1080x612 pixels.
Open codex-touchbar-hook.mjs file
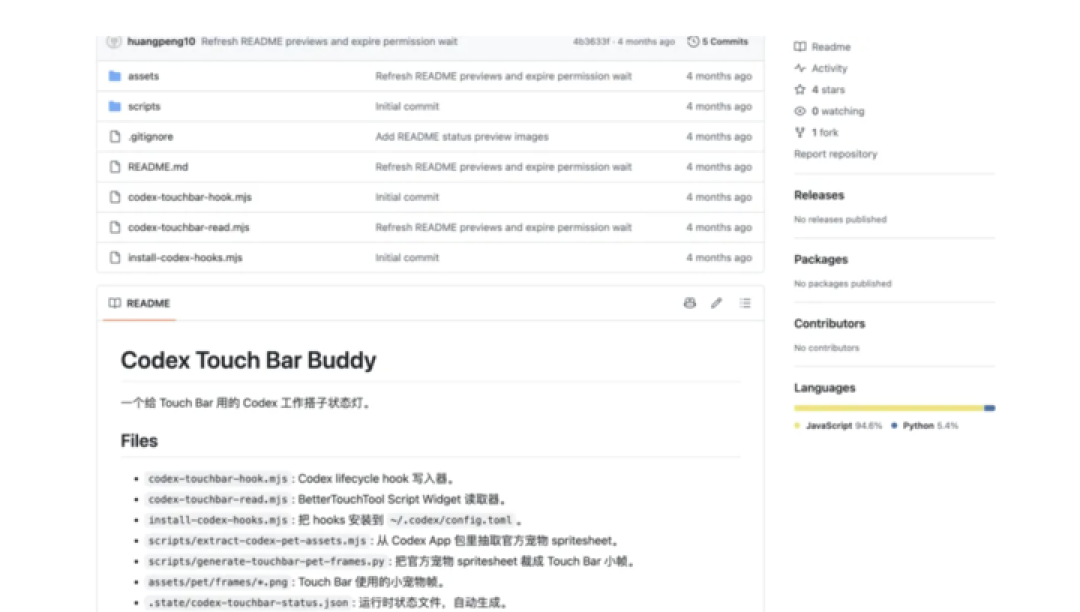189,197
